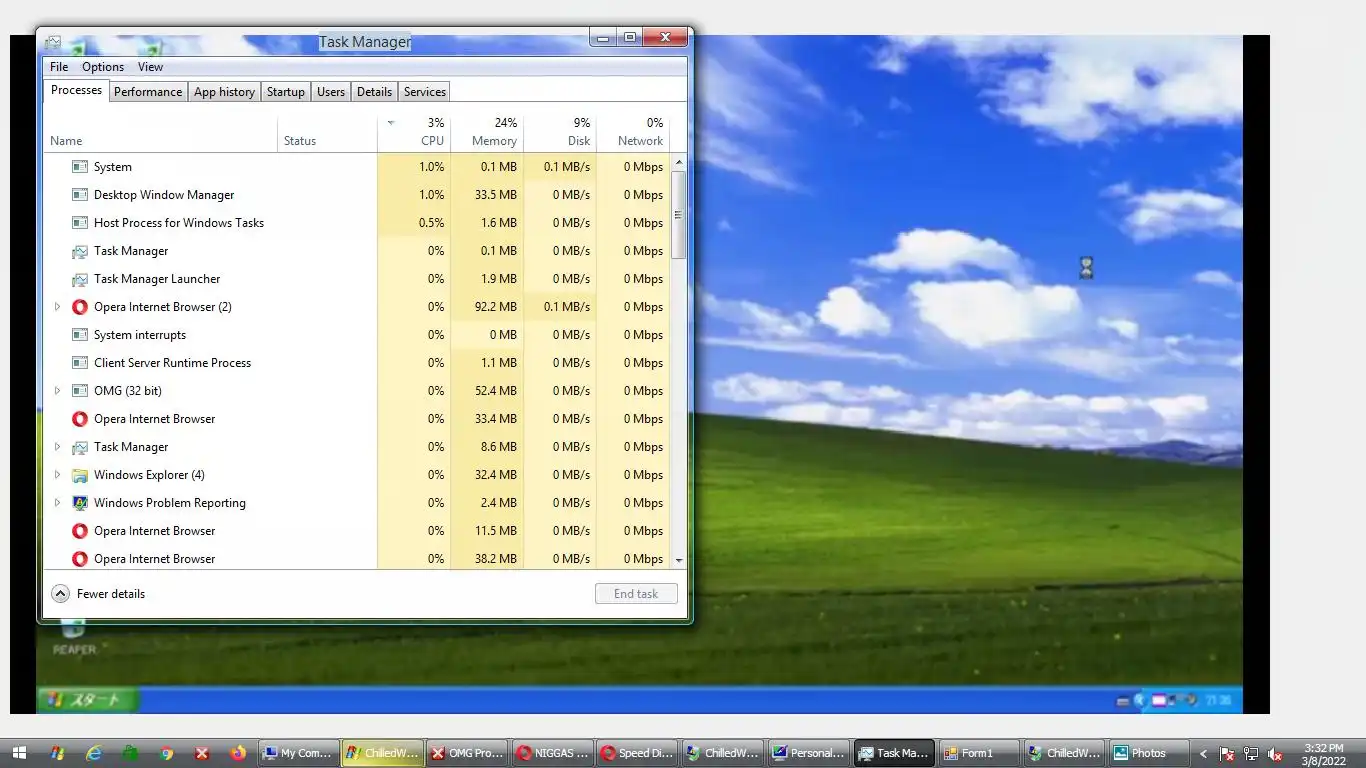Sort processes by the Disk column header
Viewport: 1366px width, 768px height.
point(560,132)
